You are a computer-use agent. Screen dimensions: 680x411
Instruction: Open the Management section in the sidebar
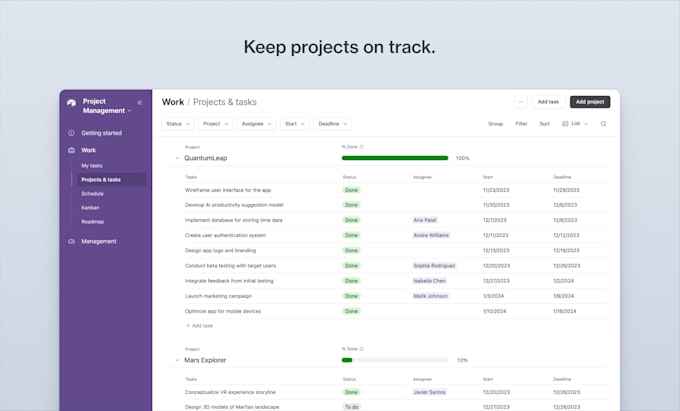click(x=99, y=241)
